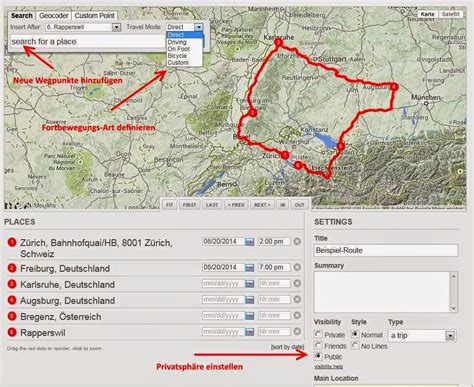Viewport: 474px width, 387px height.
Task: Open calendar picker for Zürich row
Action: pos(249,242)
